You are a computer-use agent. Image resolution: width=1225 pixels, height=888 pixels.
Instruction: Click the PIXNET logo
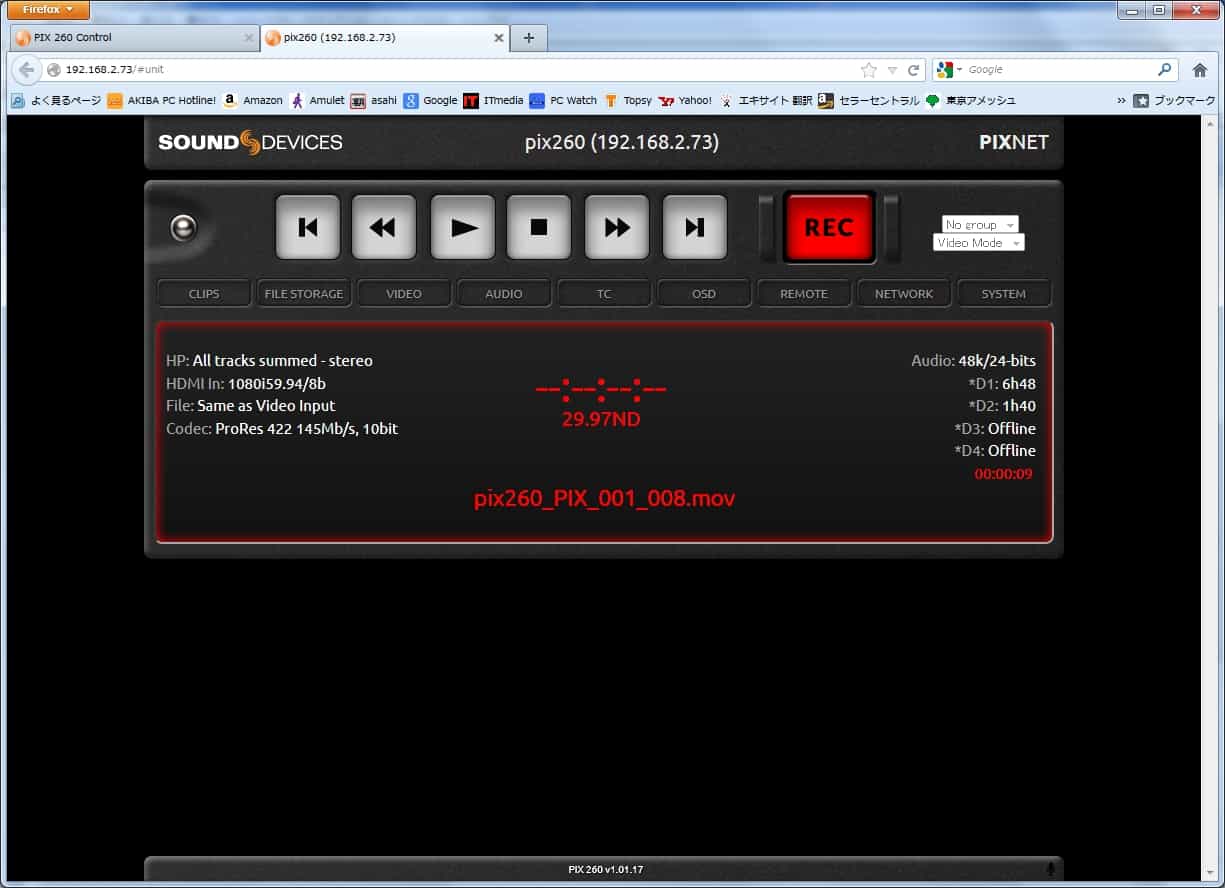[1014, 142]
